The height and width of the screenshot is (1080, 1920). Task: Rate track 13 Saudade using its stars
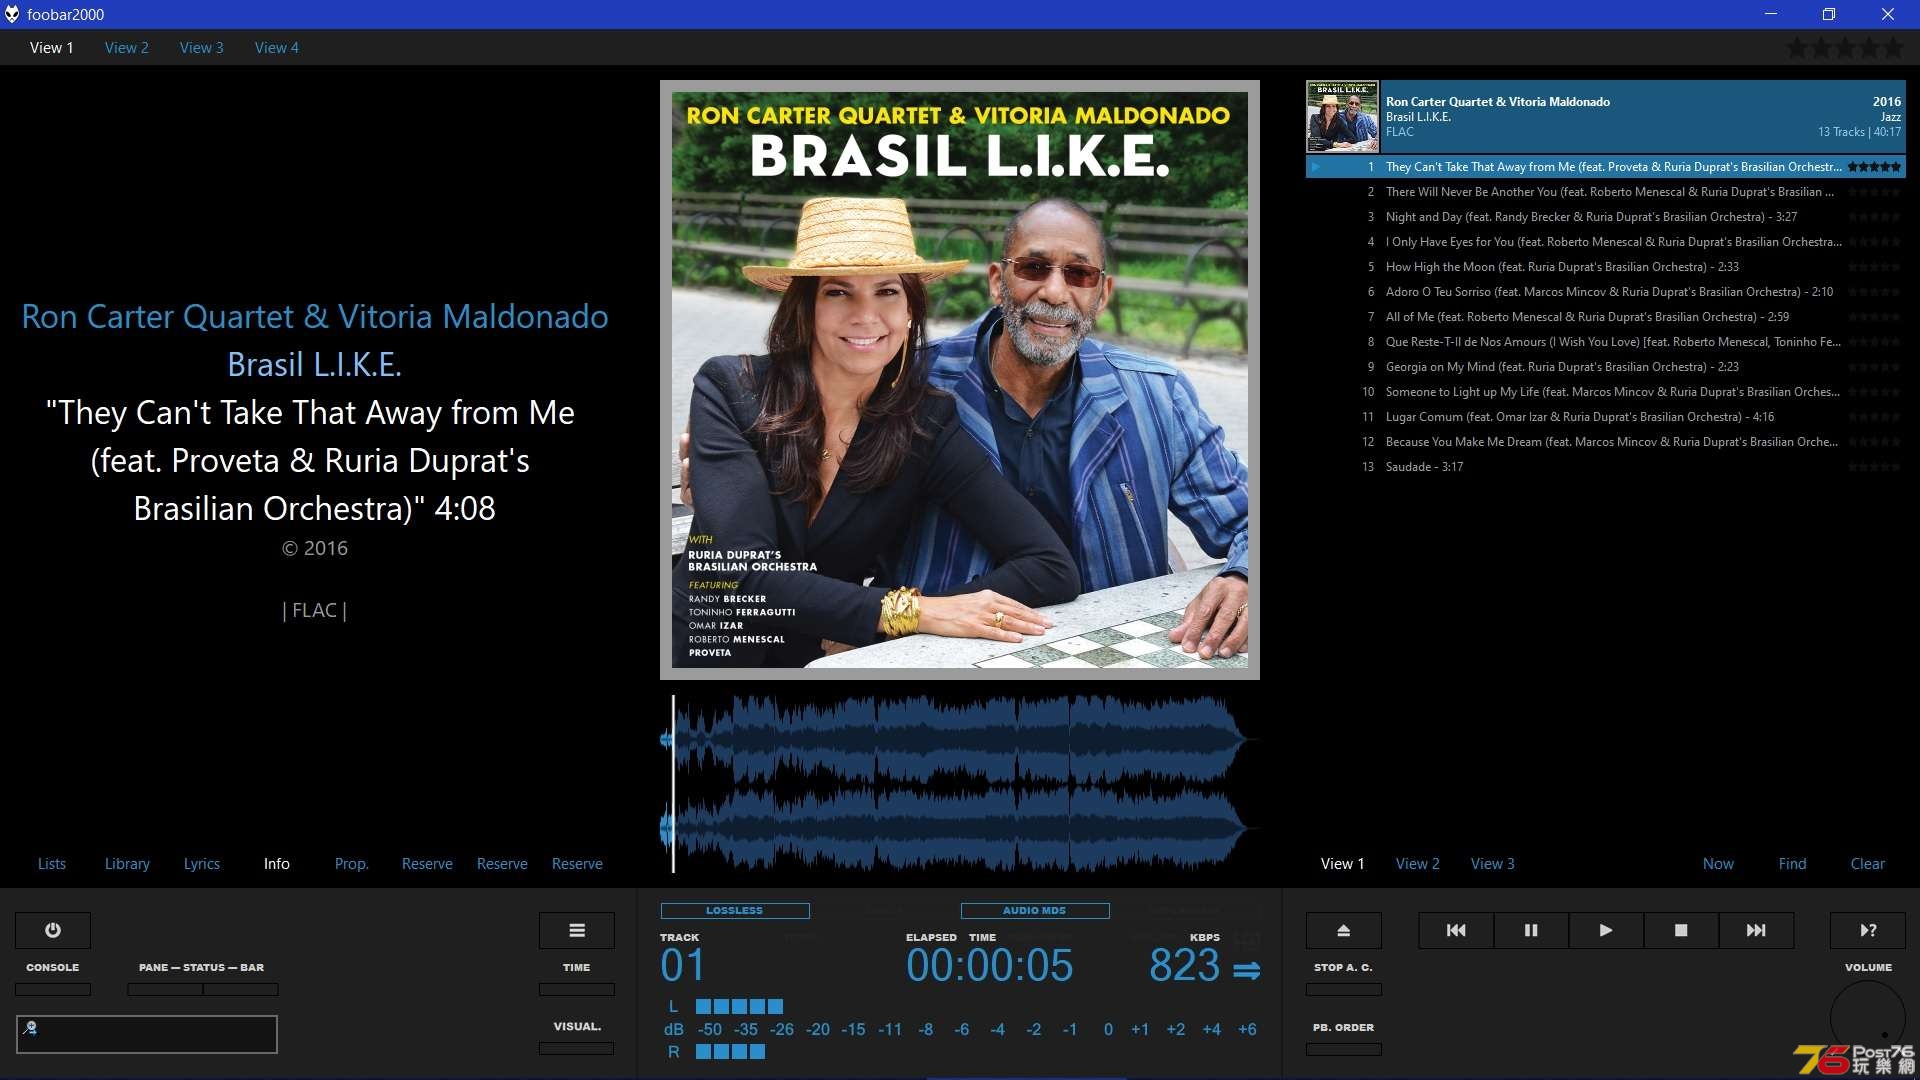(x=1874, y=467)
